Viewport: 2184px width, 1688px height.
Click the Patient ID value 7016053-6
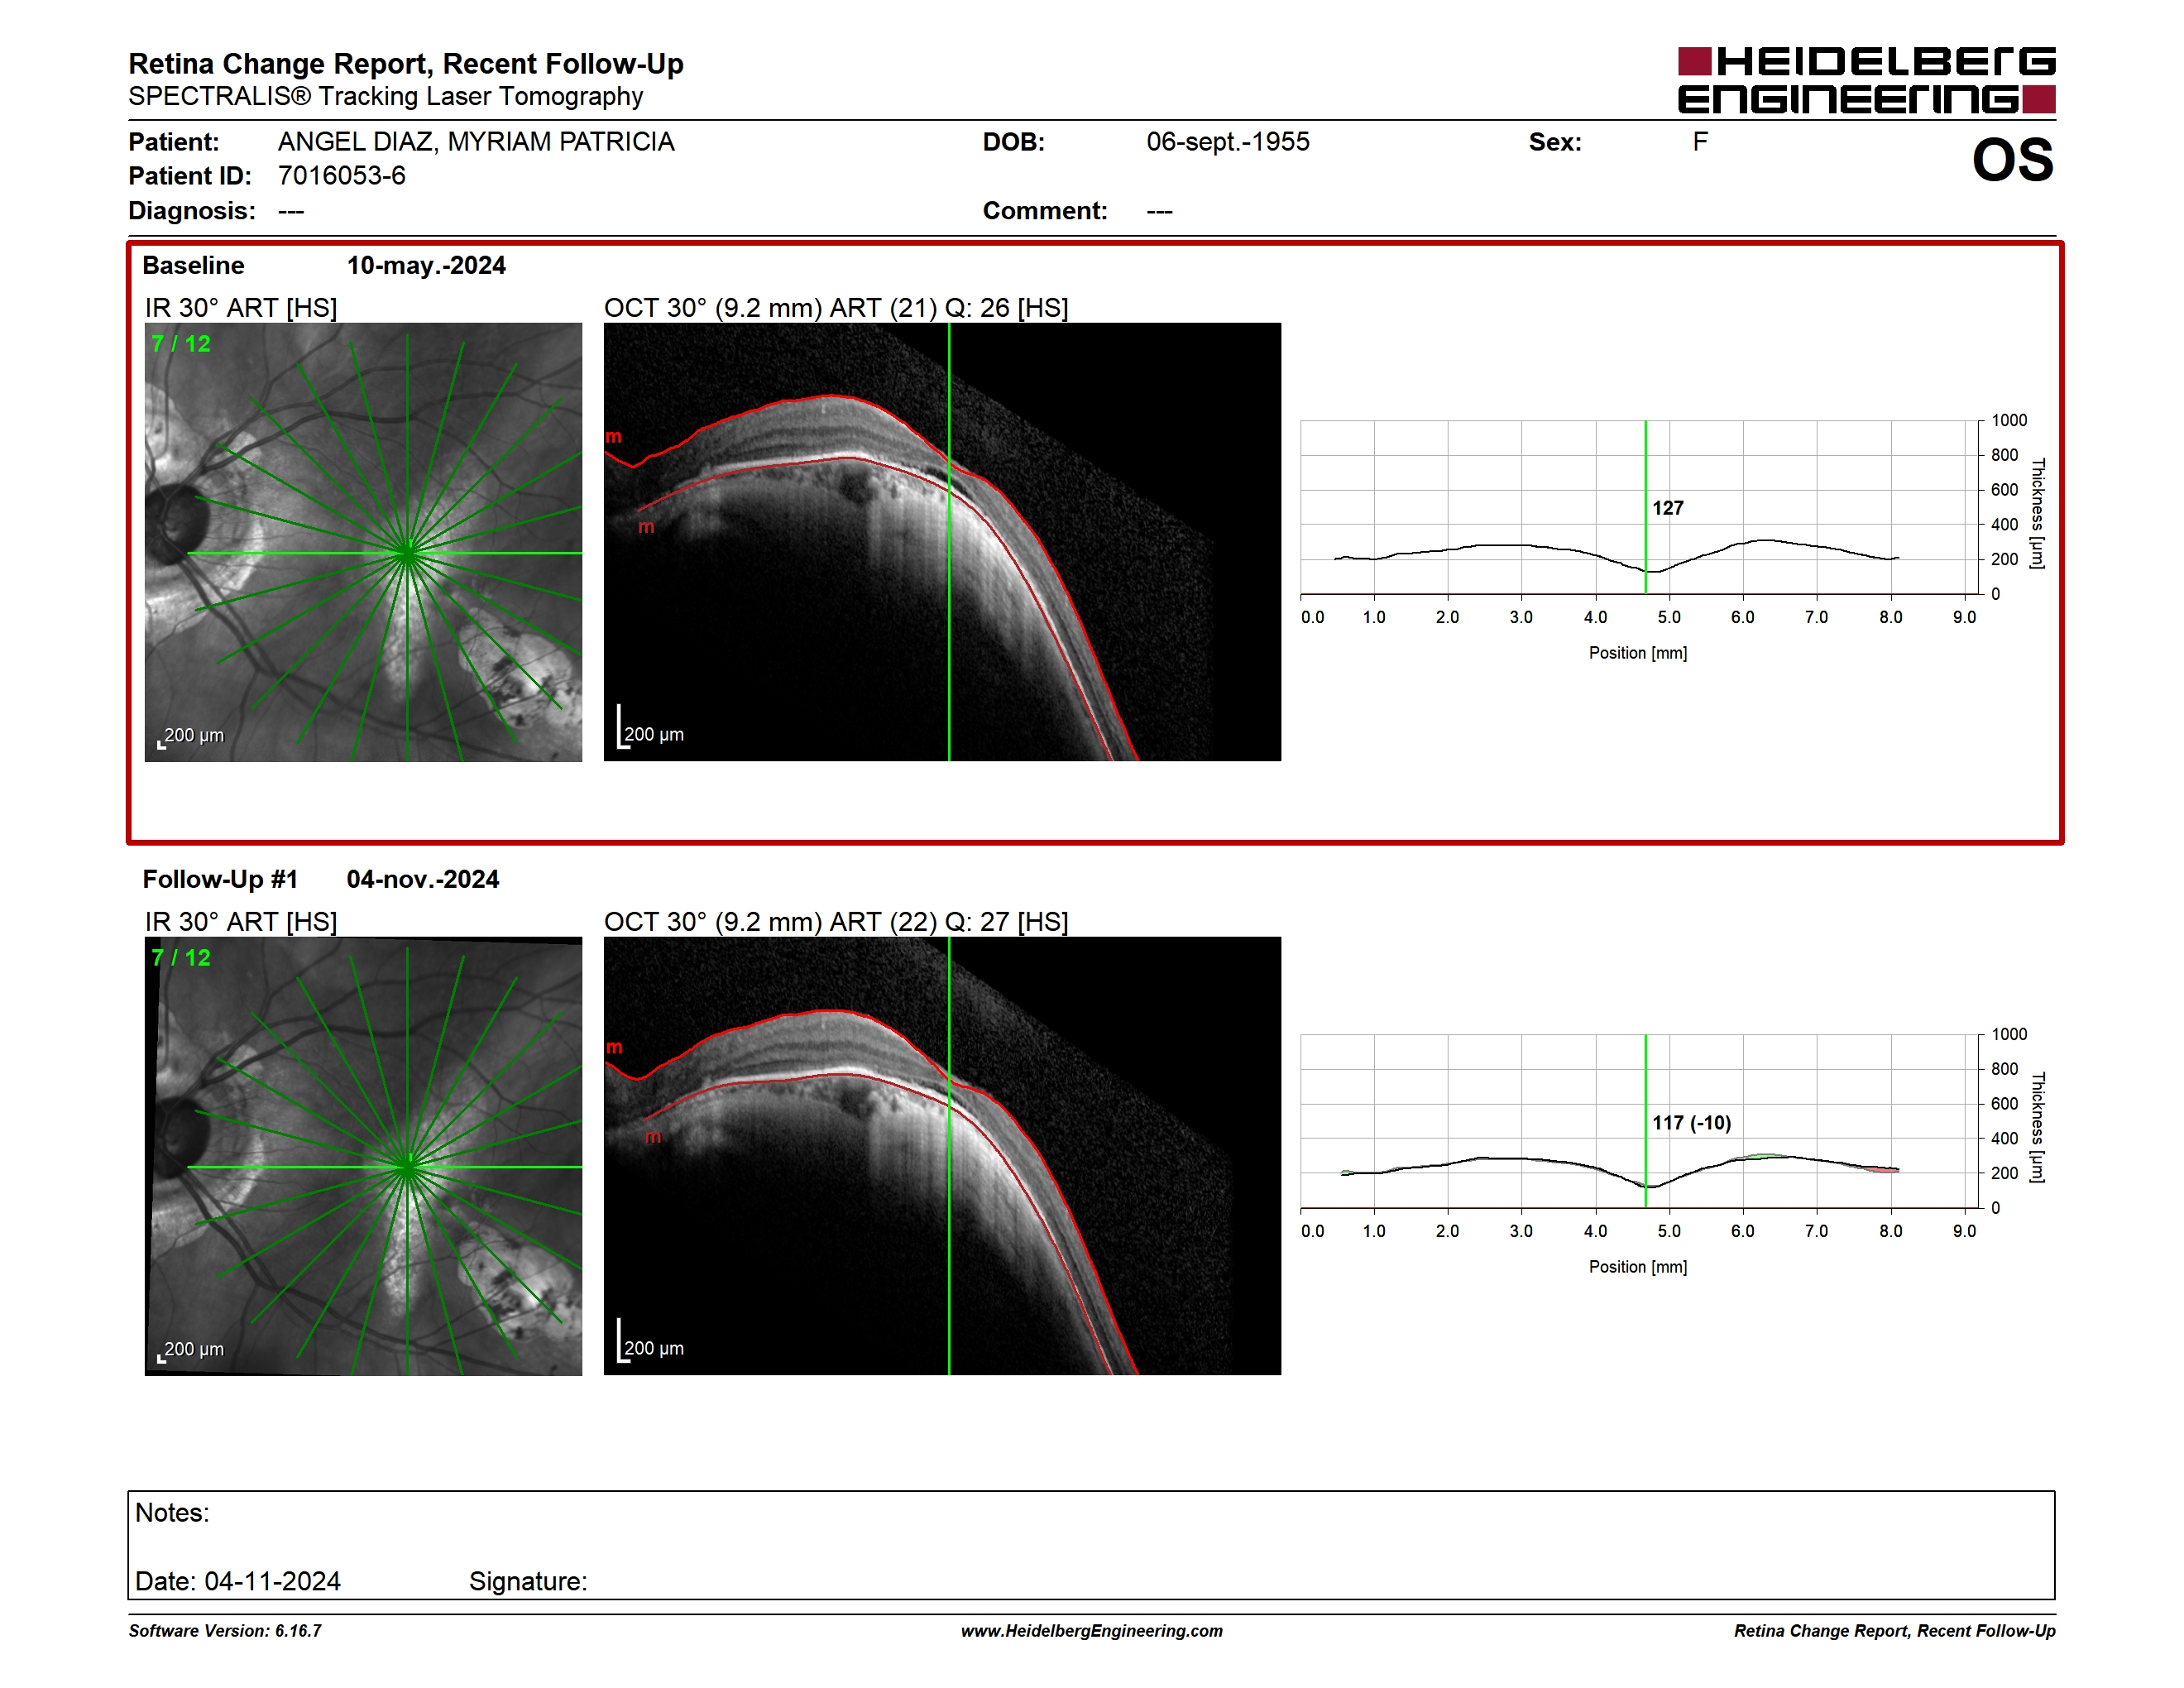tap(342, 176)
